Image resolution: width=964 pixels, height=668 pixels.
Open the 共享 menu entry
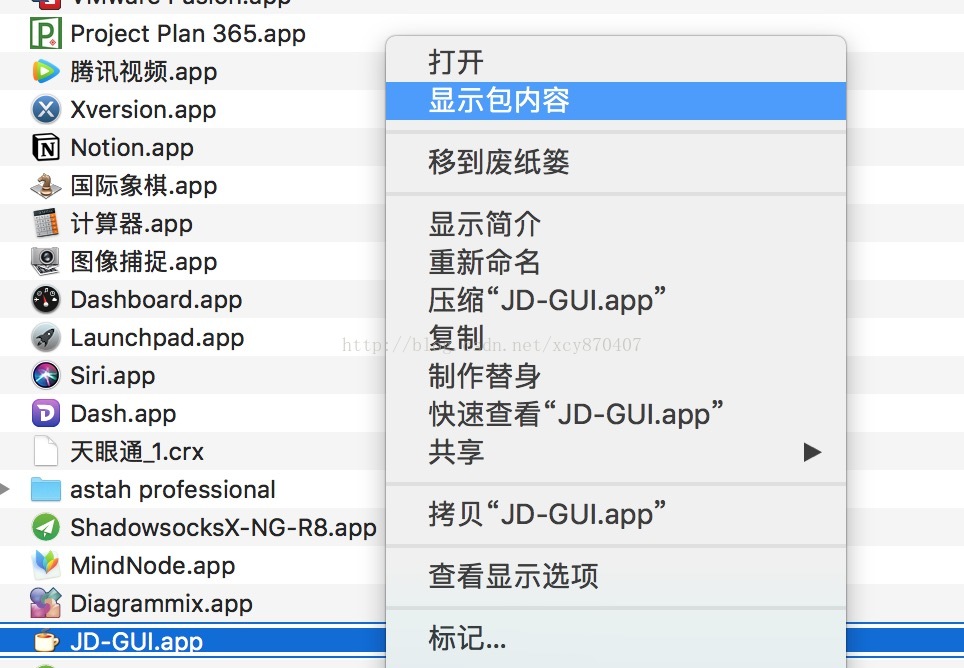pyautogui.click(x=615, y=452)
